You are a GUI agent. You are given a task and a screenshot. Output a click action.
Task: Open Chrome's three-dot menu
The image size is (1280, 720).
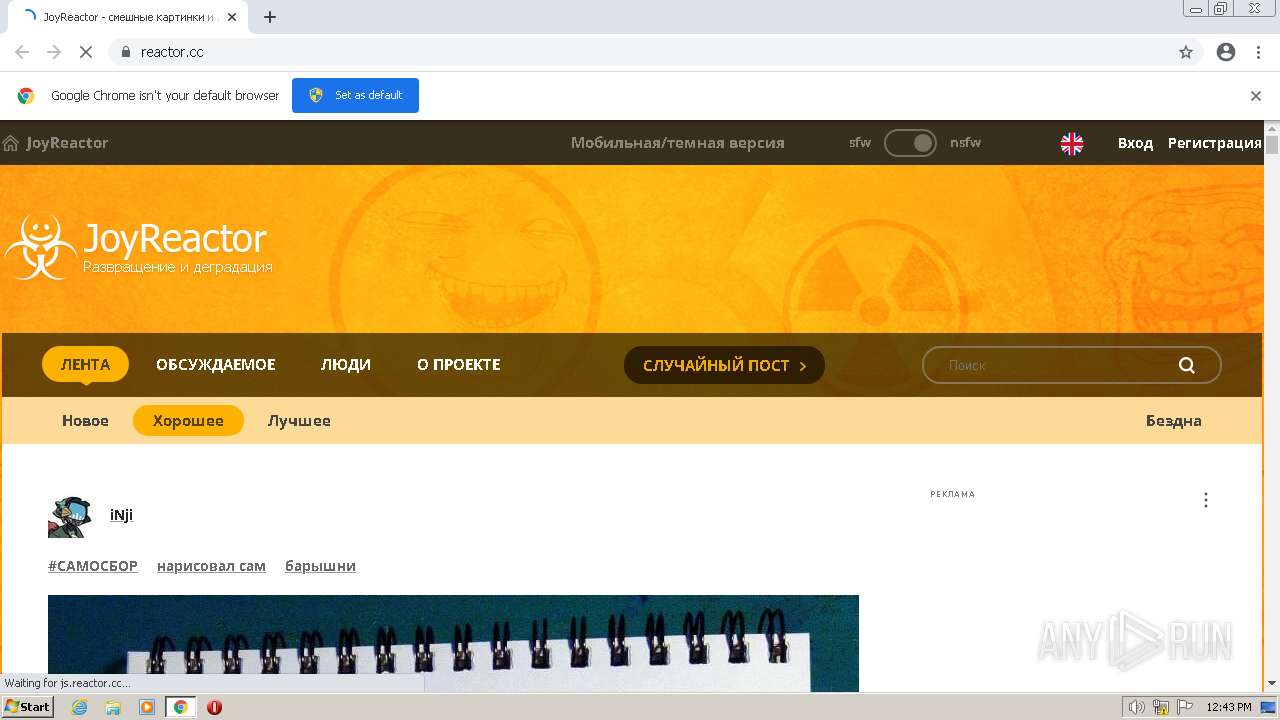(x=1258, y=52)
